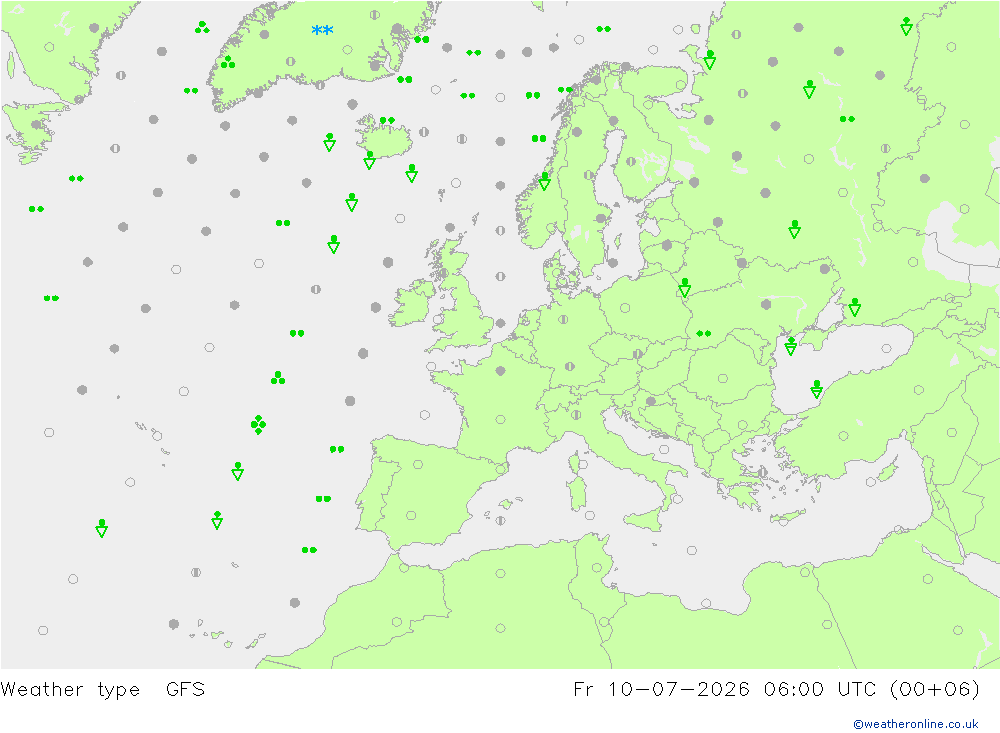Open the weatheronline.co.uk copyright link
The width and height of the screenshot is (1000, 733).
[916, 724]
